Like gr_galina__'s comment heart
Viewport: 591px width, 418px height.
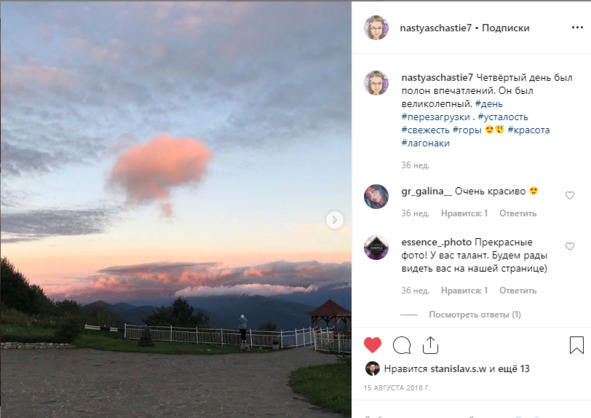coord(570,195)
